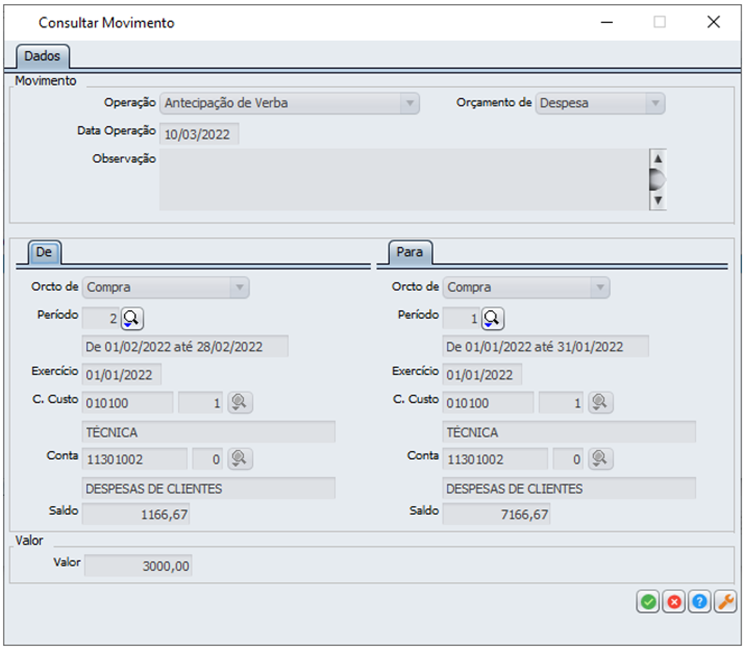The width and height of the screenshot is (744, 649).
Task: Click the red cancel X button
Action: tap(674, 601)
